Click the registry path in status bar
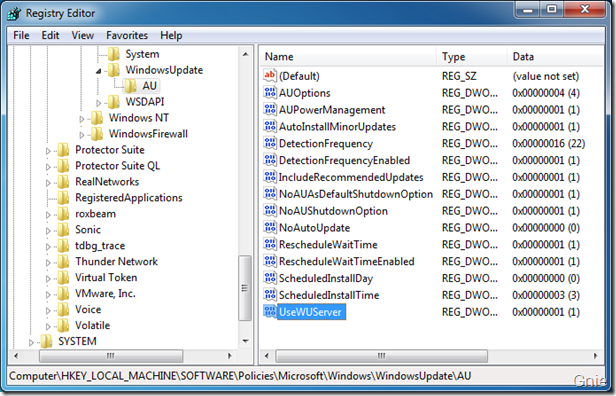 pyautogui.click(x=240, y=376)
